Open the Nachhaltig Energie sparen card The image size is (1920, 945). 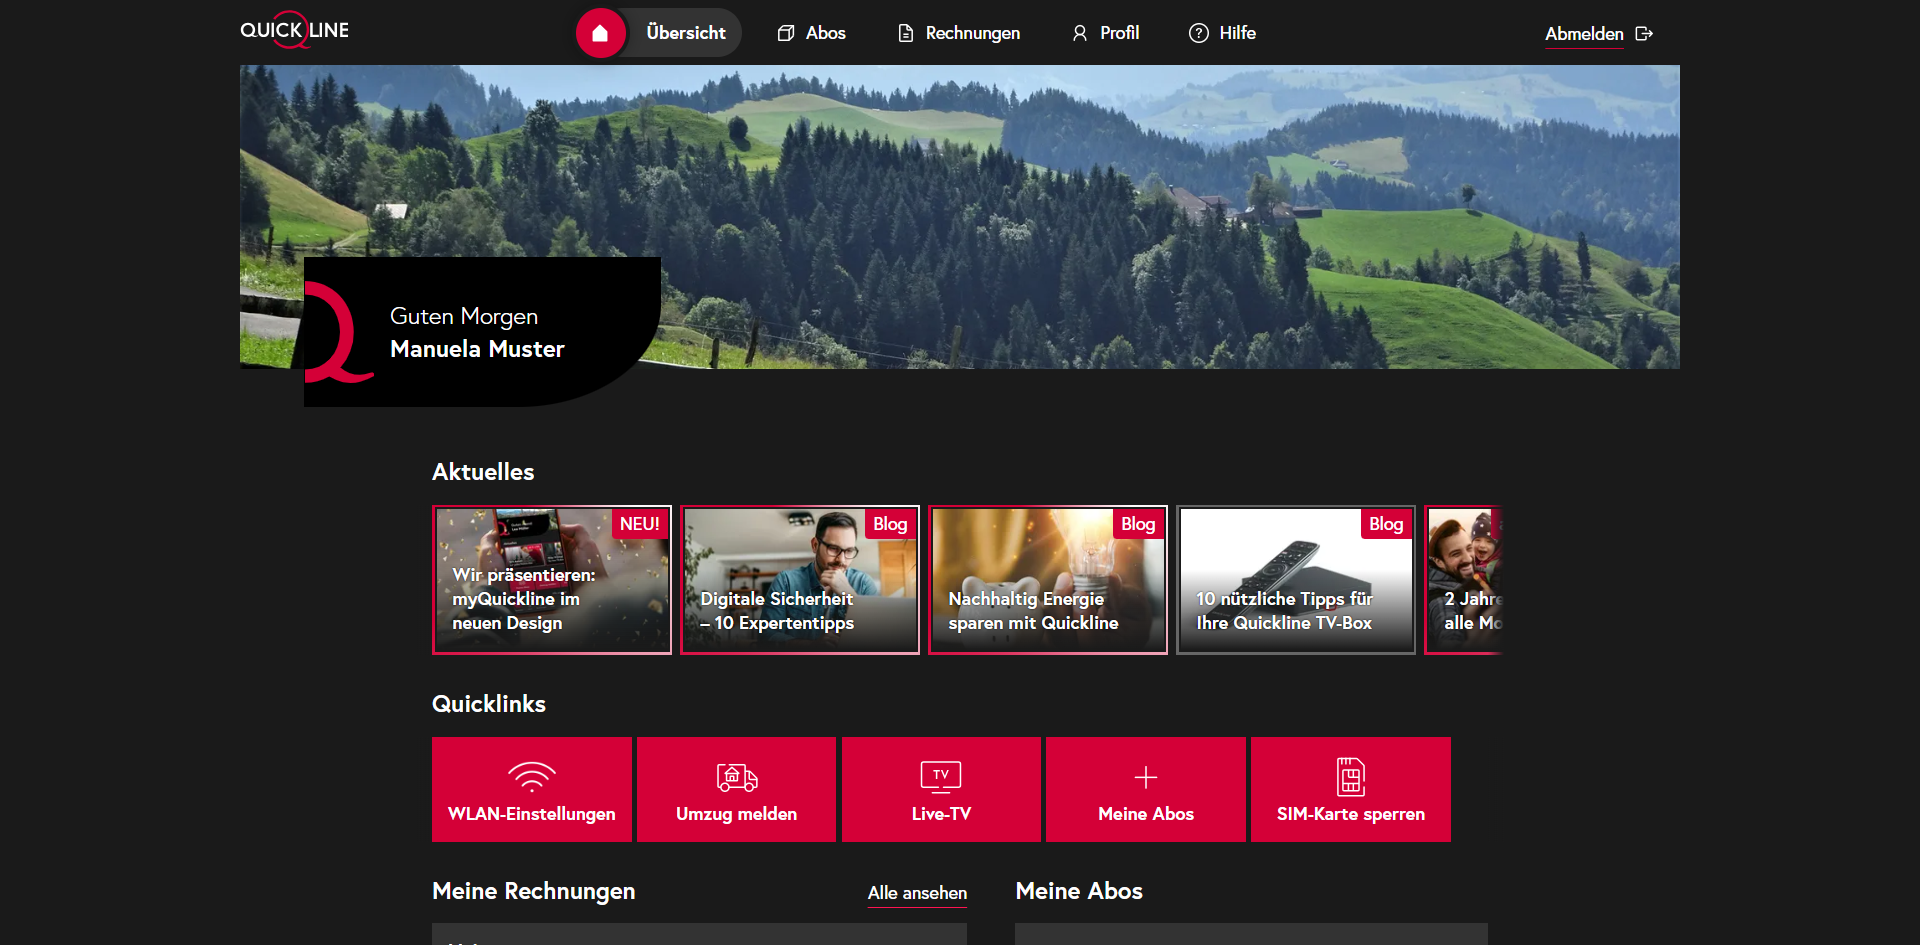[x=1048, y=580]
